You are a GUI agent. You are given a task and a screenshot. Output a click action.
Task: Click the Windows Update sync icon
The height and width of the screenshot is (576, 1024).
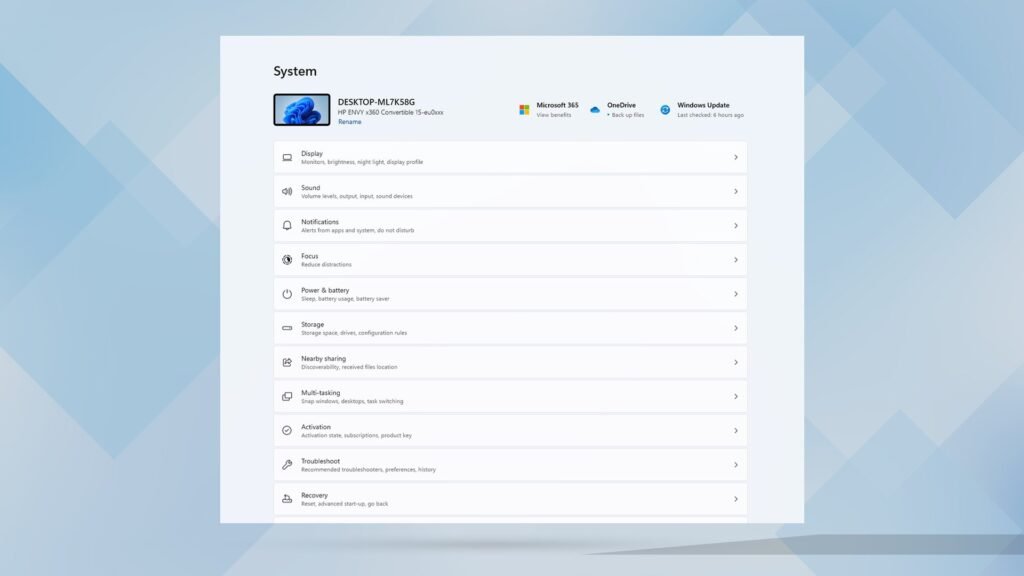pyautogui.click(x=665, y=109)
